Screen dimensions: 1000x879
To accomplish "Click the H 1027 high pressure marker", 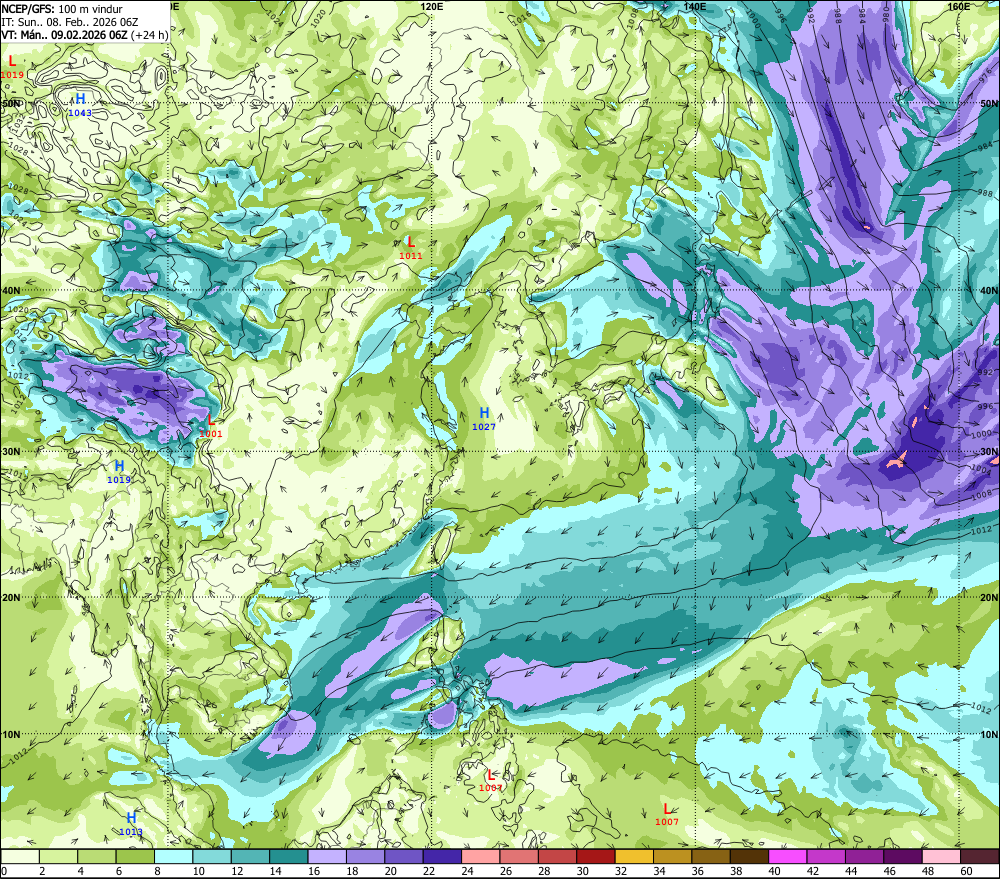I will [484, 418].
